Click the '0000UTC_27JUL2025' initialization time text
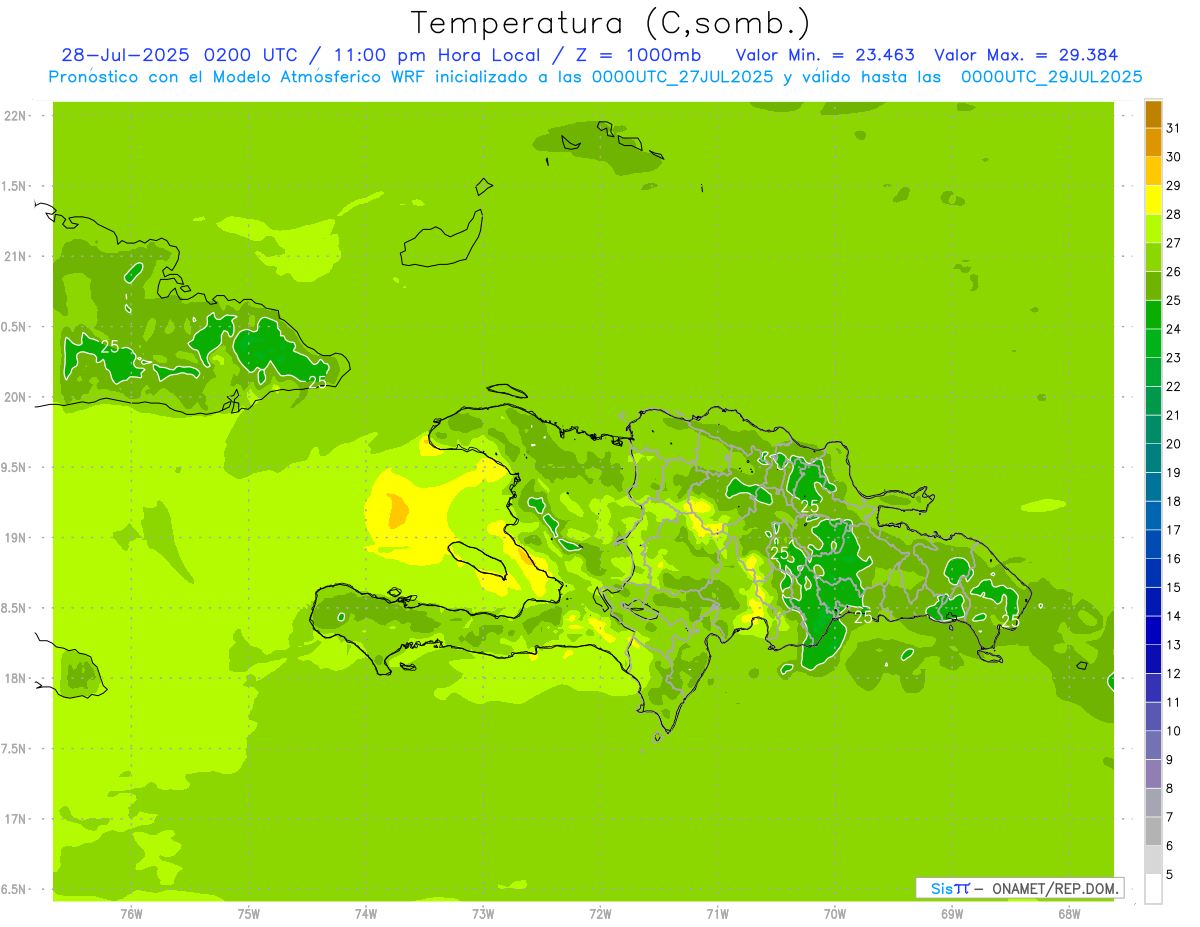This screenshot has width=1200, height=927. (682, 76)
